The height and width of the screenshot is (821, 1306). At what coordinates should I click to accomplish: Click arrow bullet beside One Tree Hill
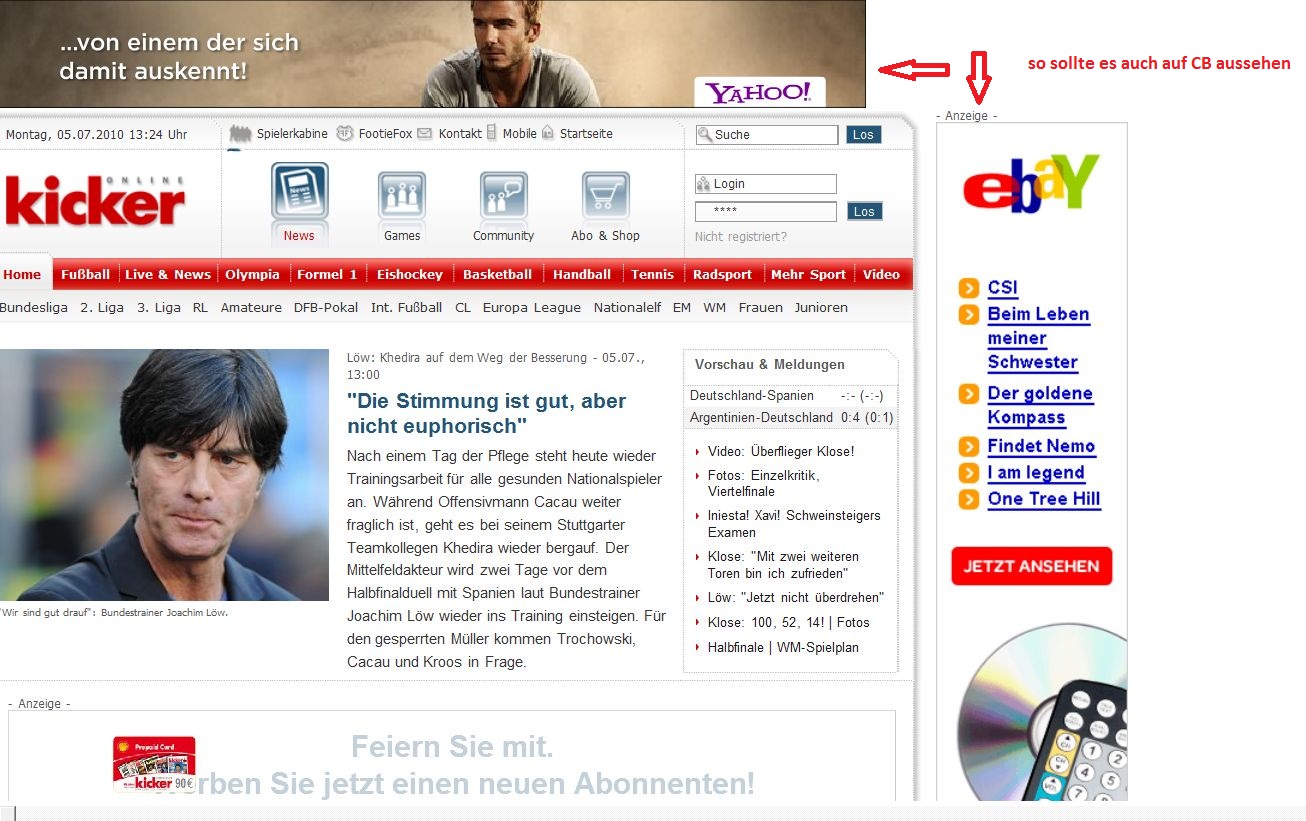tap(969, 499)
